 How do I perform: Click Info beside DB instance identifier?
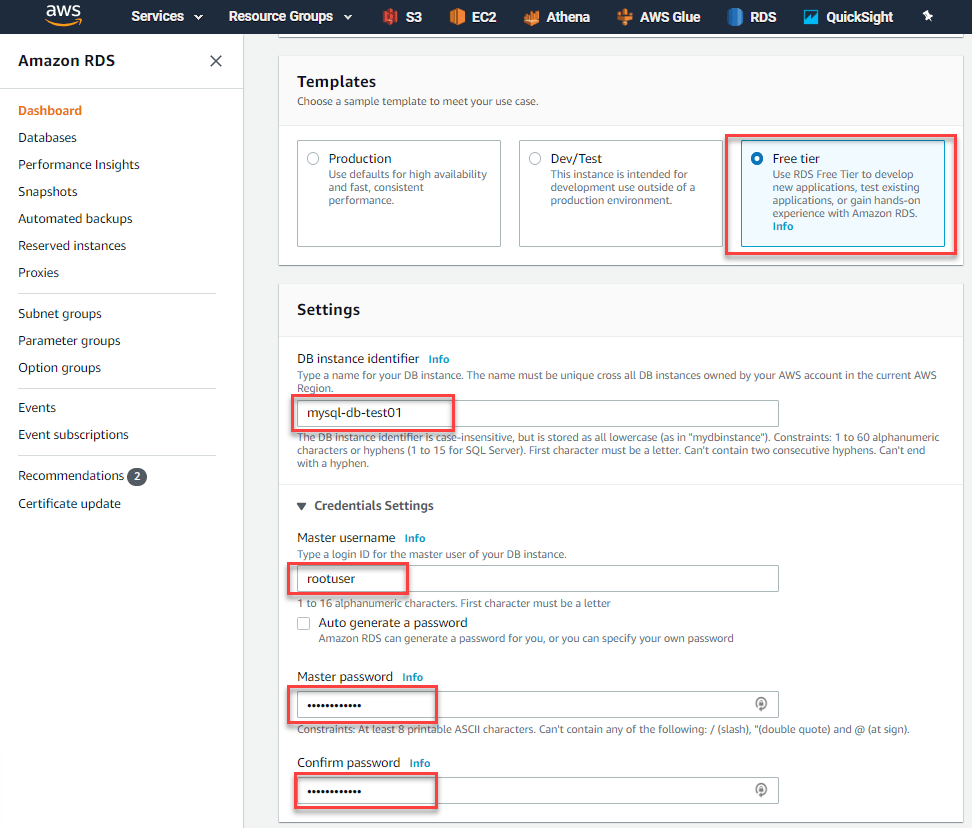(438, 359)
